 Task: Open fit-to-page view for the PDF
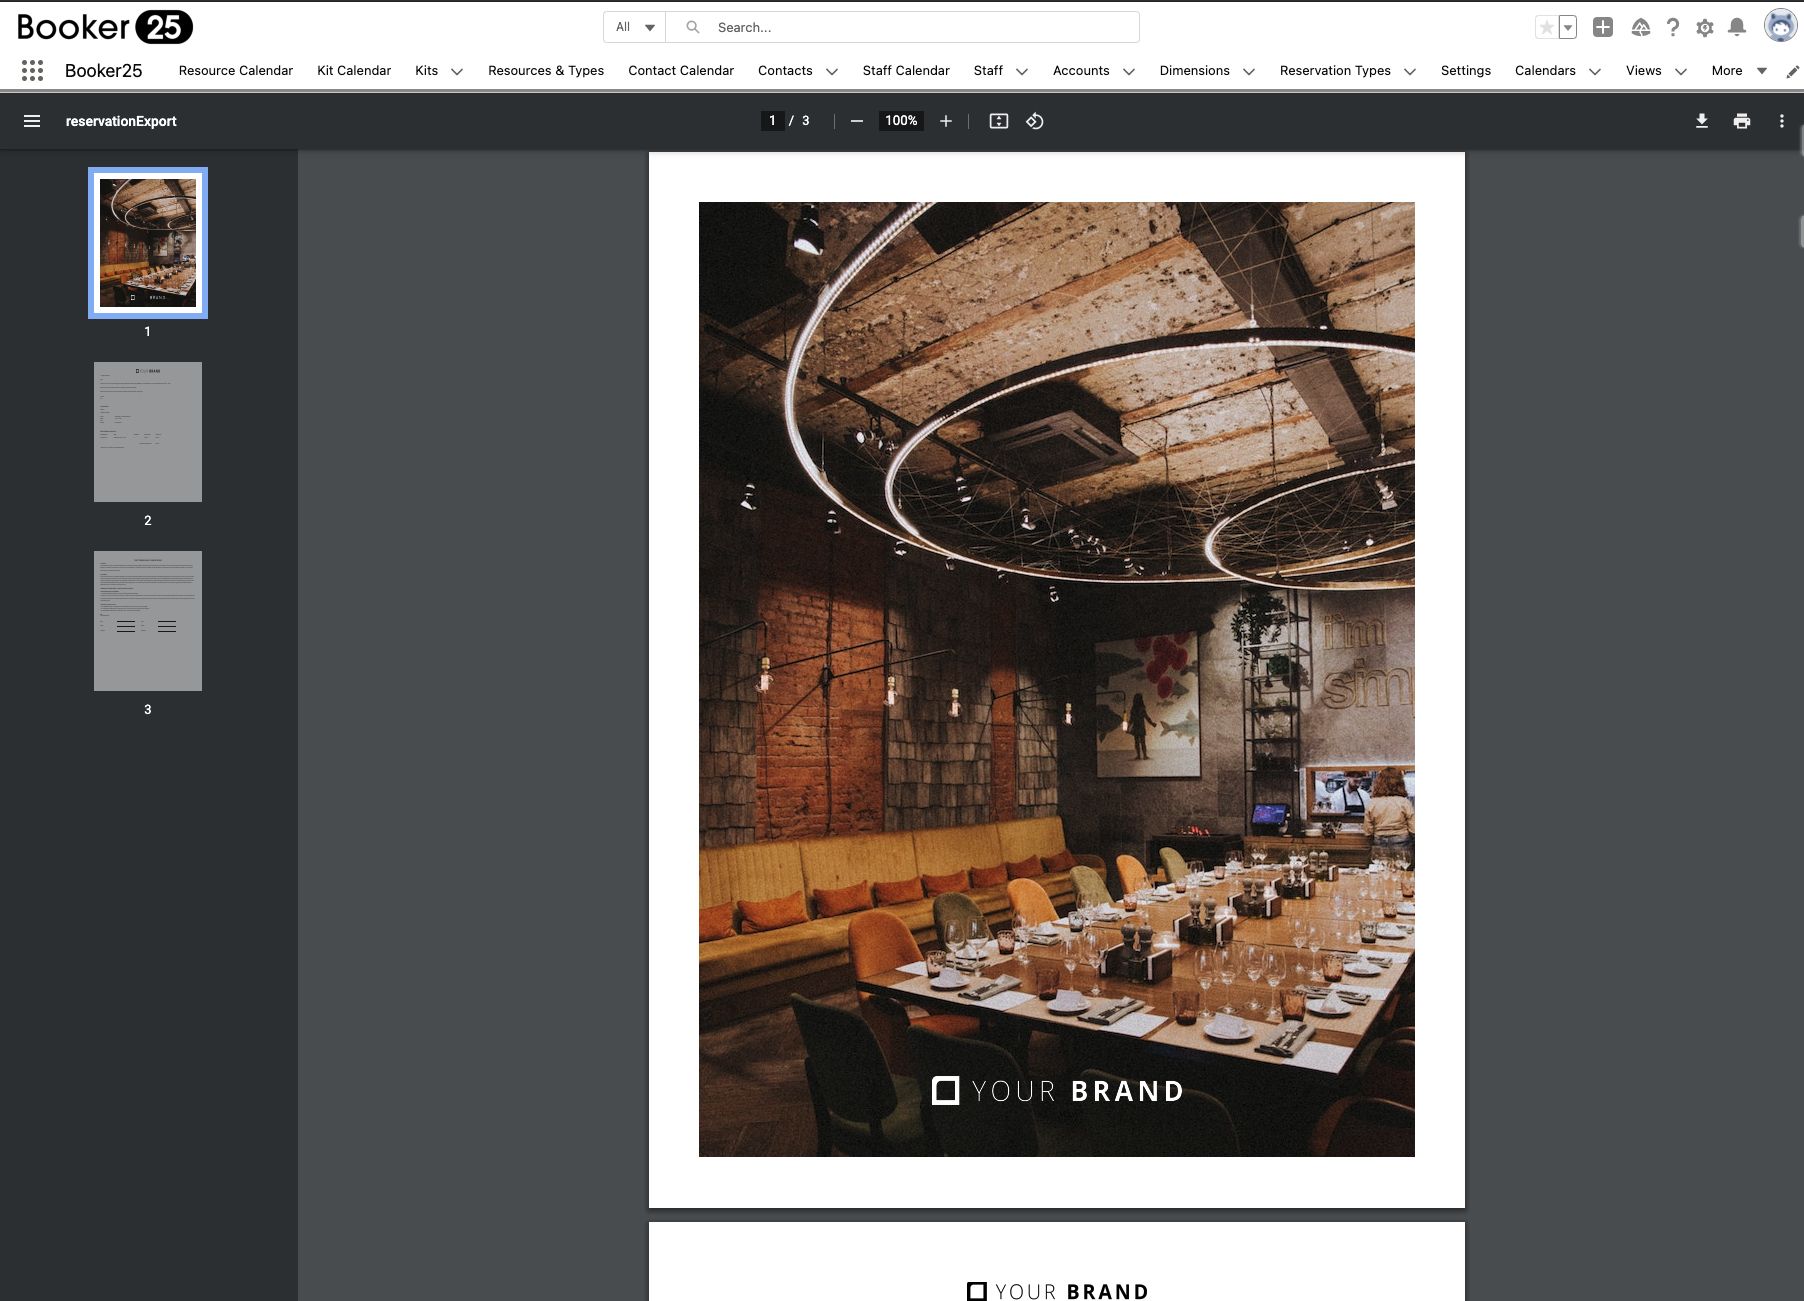click(997, 121)
